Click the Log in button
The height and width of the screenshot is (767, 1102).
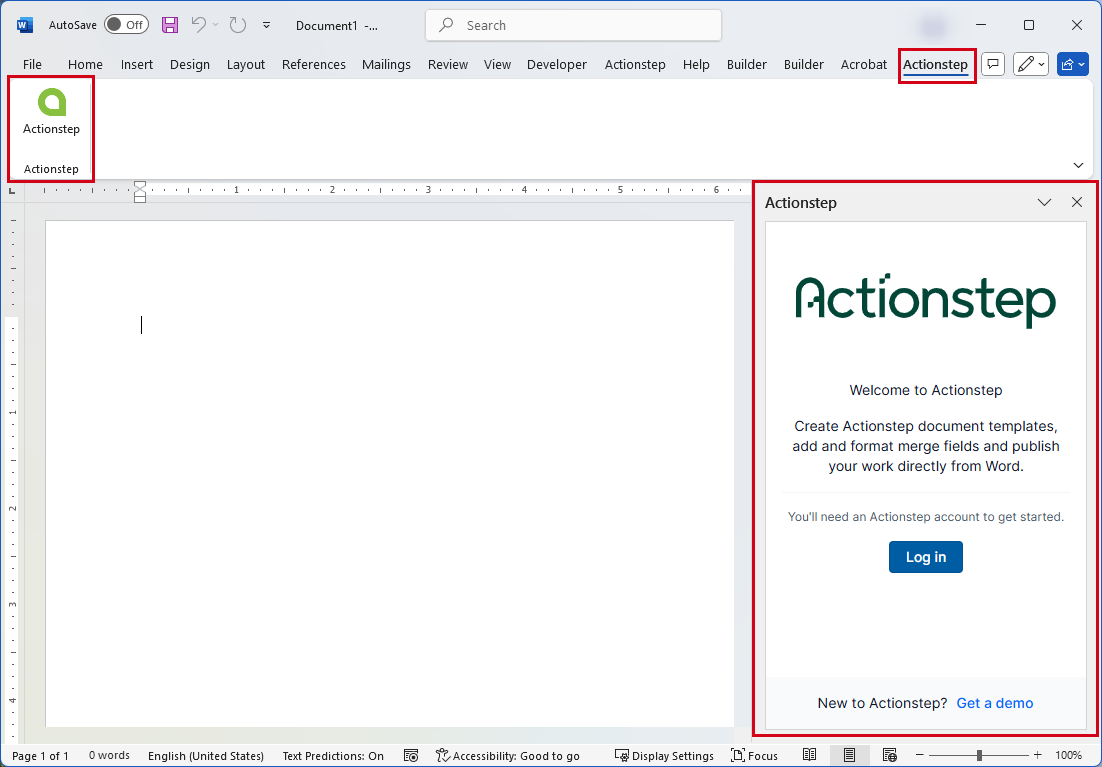[x=926, y=557]
